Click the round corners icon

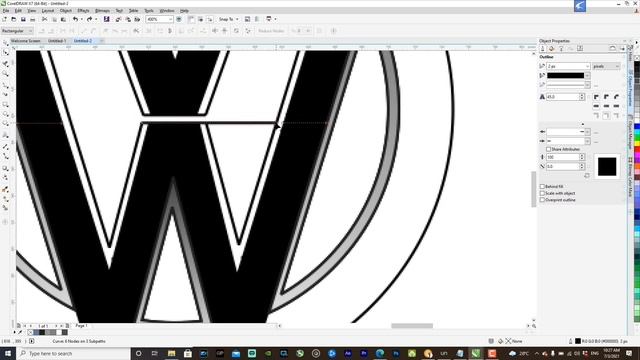click(607, 97)
